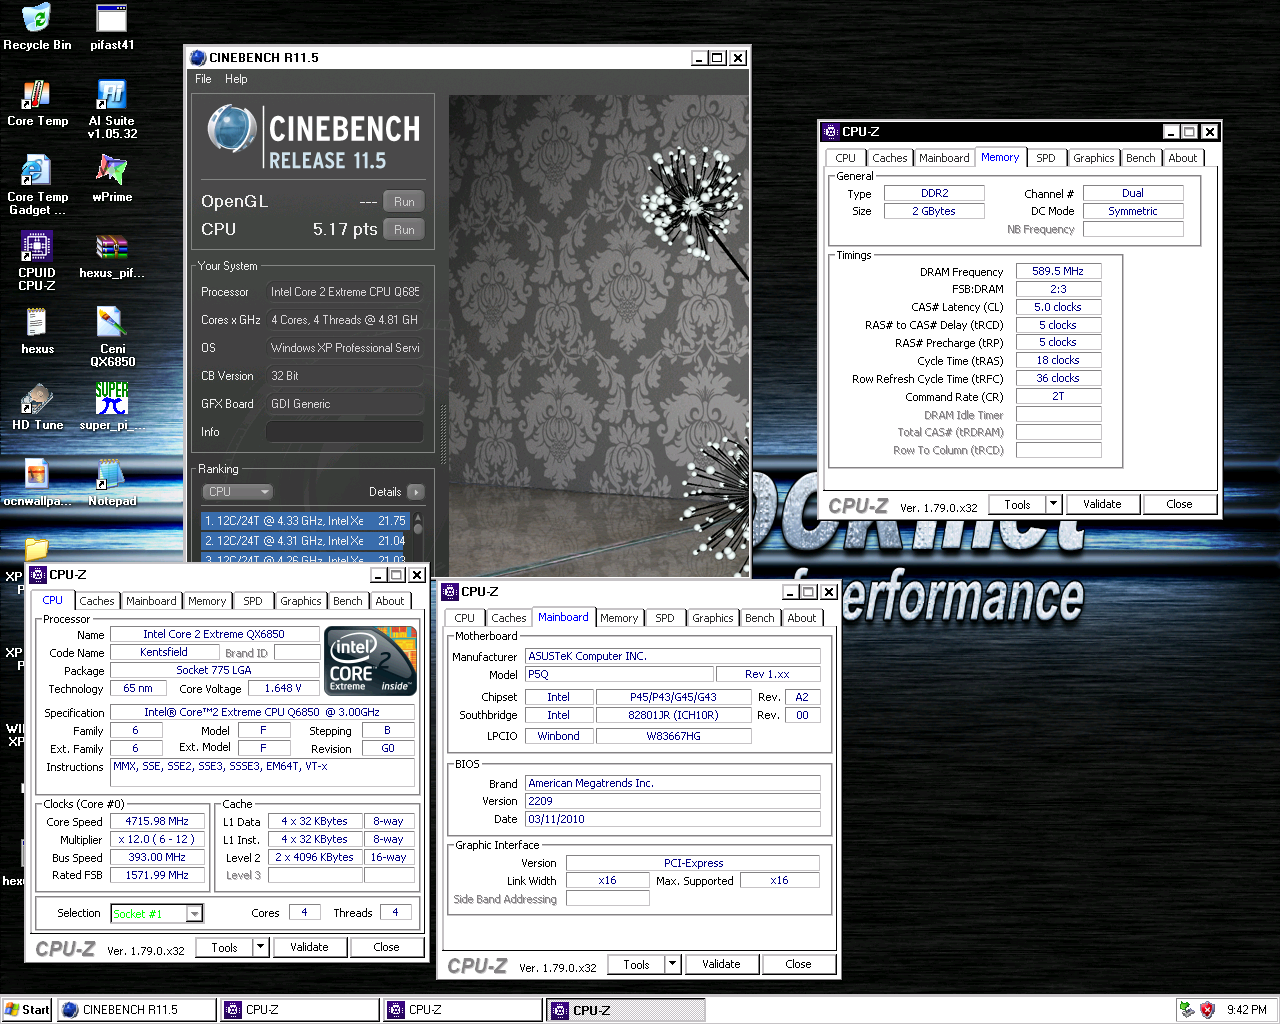Open the Socket #1 selection dropdown
This screenshot has width=1280, height=1024.
point(157,913)
